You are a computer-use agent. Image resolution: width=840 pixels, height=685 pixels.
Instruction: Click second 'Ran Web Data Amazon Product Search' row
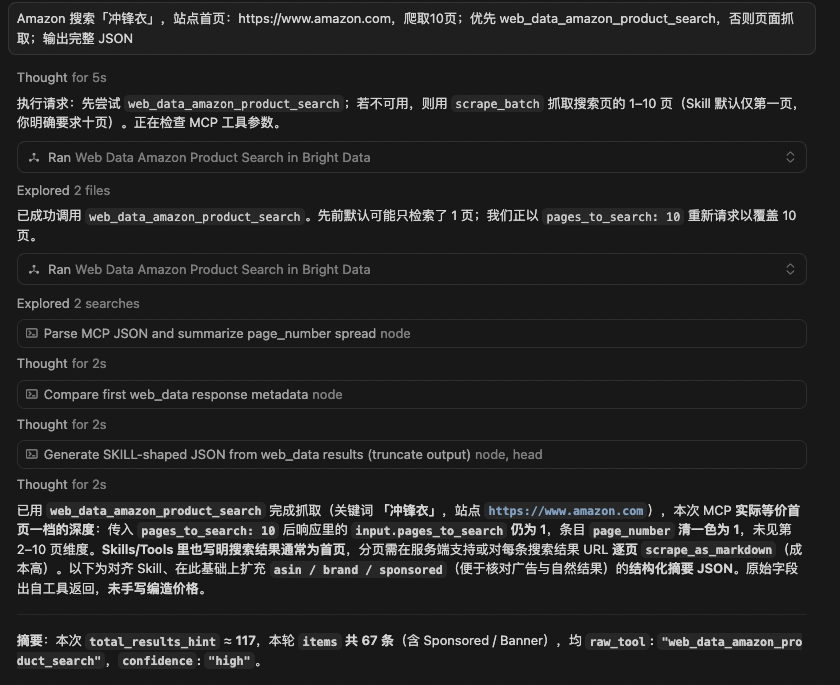tap(411, 269)
